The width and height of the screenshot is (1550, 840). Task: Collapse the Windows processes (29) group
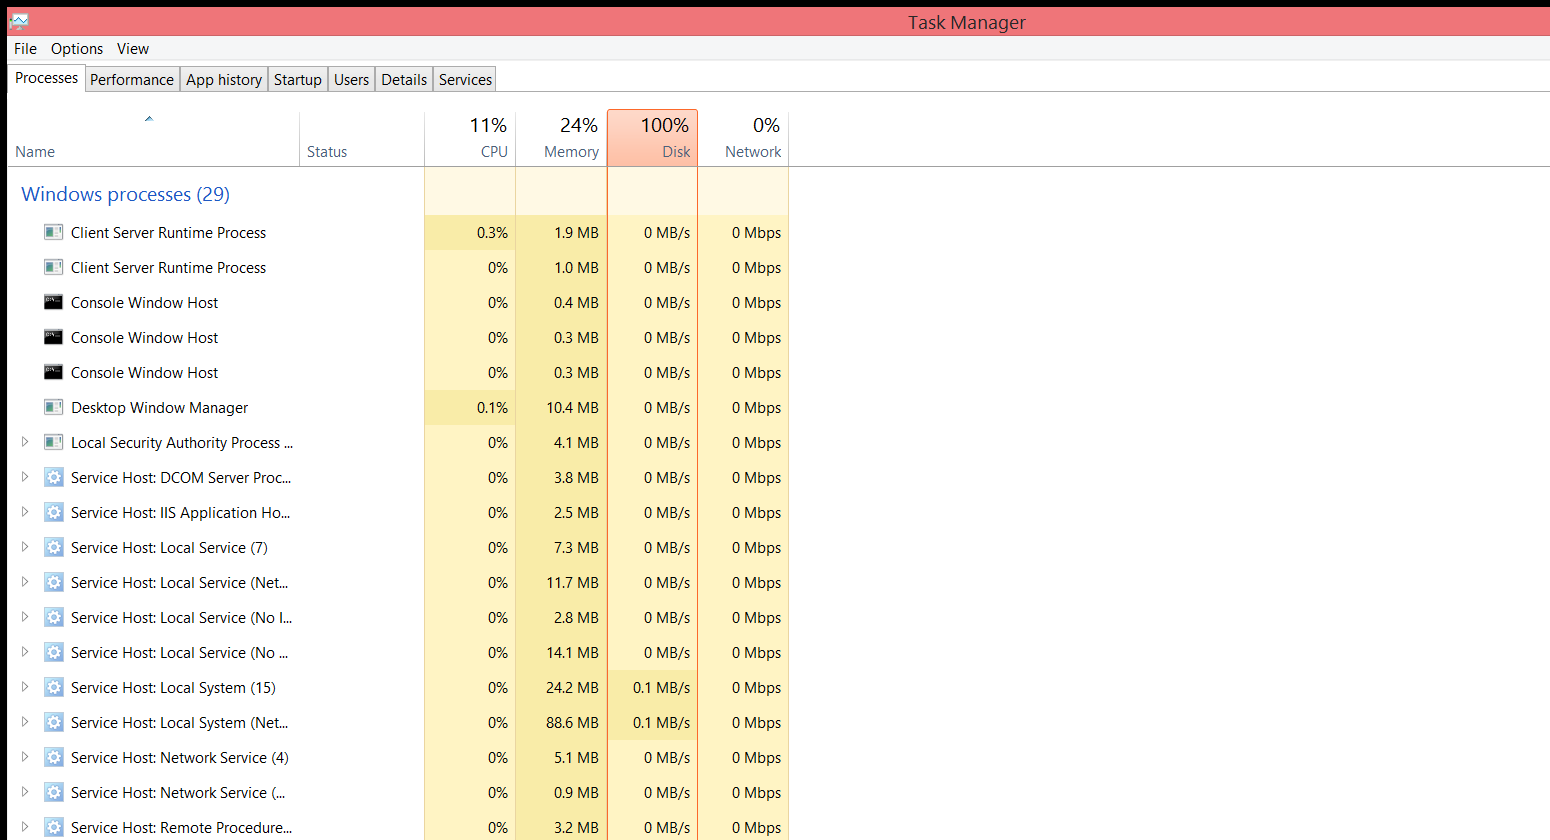point(124,194)
